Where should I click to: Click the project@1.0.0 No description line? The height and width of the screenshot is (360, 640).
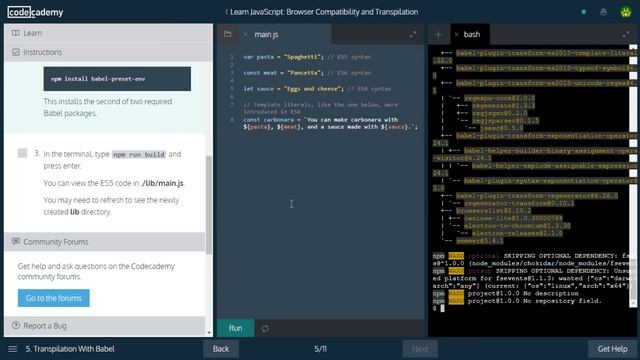506,293
